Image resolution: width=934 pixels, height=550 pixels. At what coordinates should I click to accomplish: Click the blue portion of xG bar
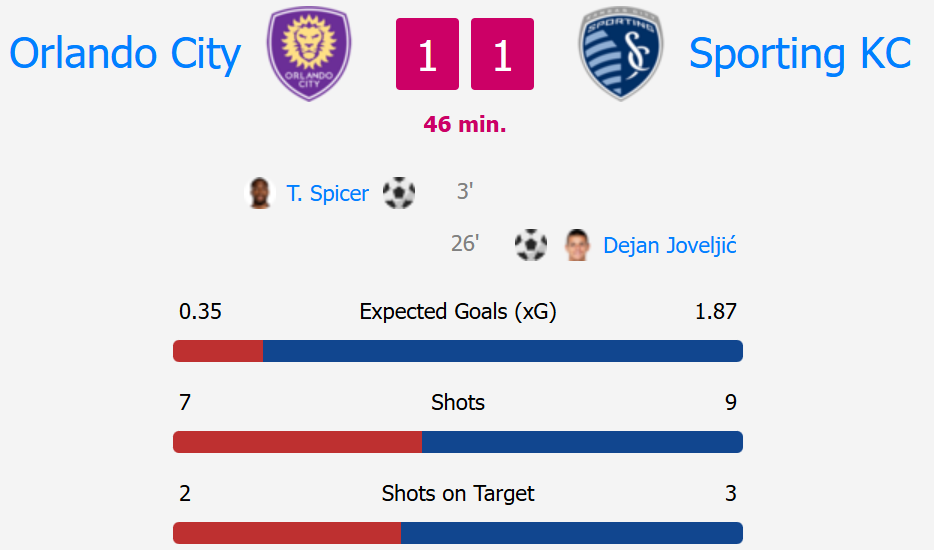[x=503, y=351]
